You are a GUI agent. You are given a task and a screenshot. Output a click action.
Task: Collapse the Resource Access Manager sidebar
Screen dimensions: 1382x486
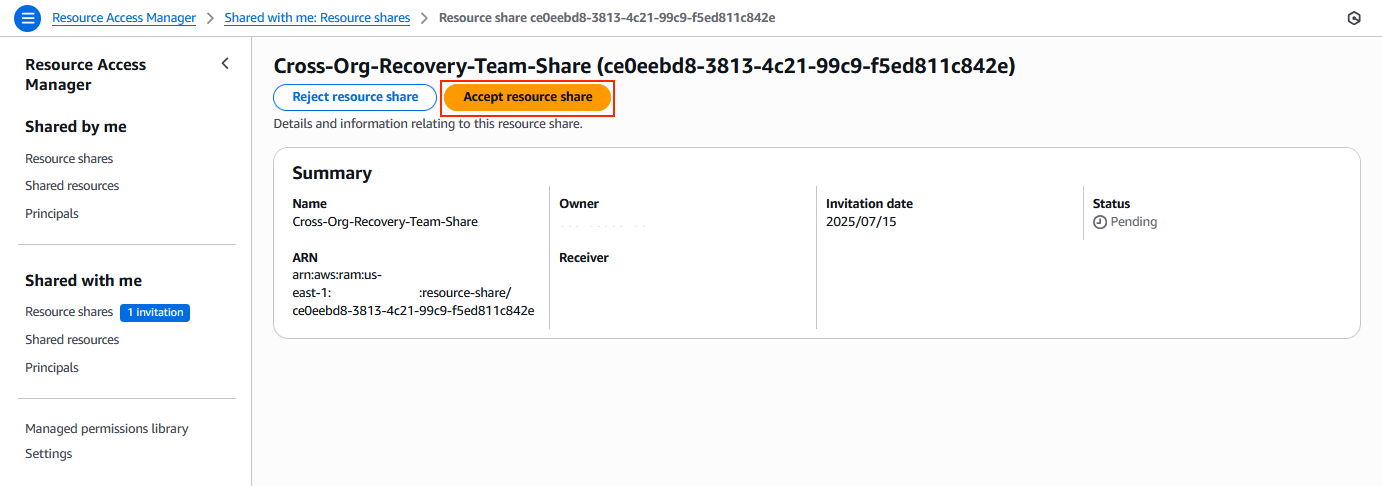tap(225, 64)
